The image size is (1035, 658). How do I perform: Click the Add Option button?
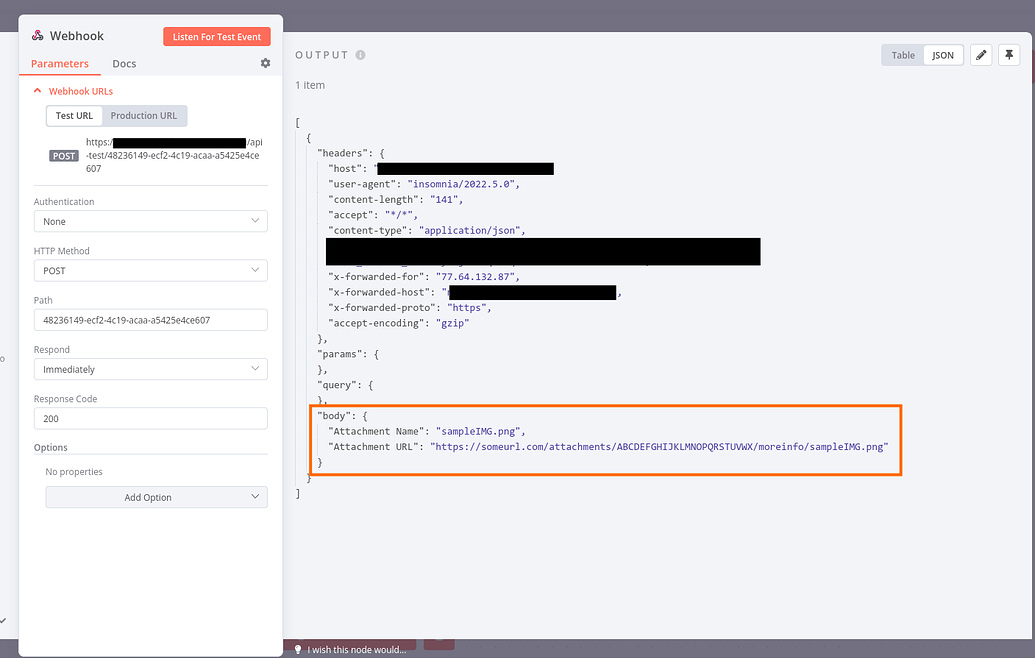pos(156,497)
